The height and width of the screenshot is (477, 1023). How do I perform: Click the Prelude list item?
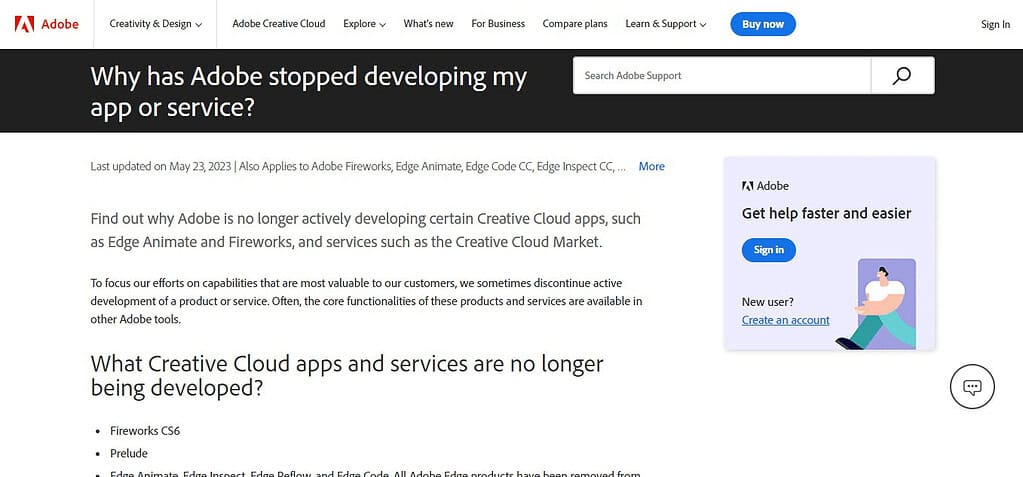pos(129,453)
